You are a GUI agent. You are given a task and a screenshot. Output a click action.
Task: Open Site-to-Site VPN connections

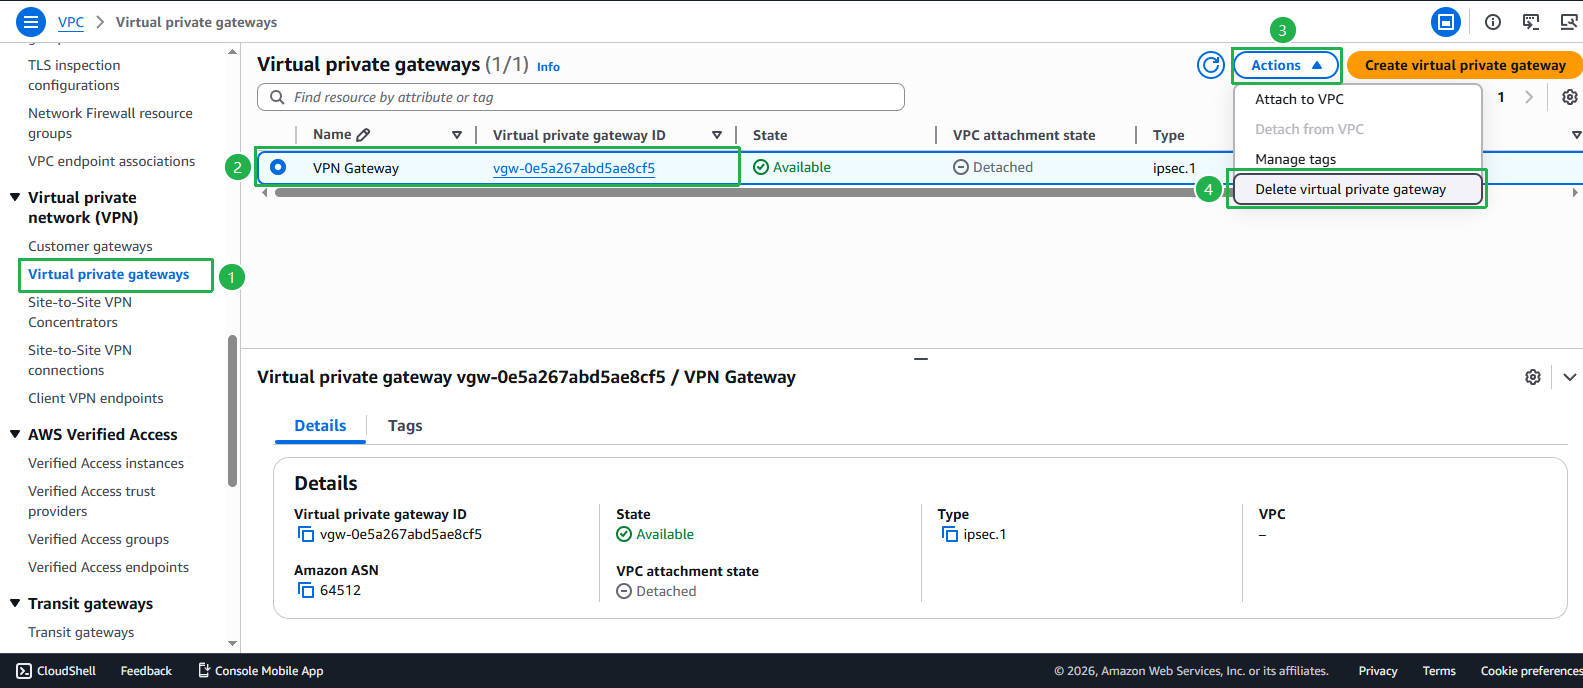[80, 360]
